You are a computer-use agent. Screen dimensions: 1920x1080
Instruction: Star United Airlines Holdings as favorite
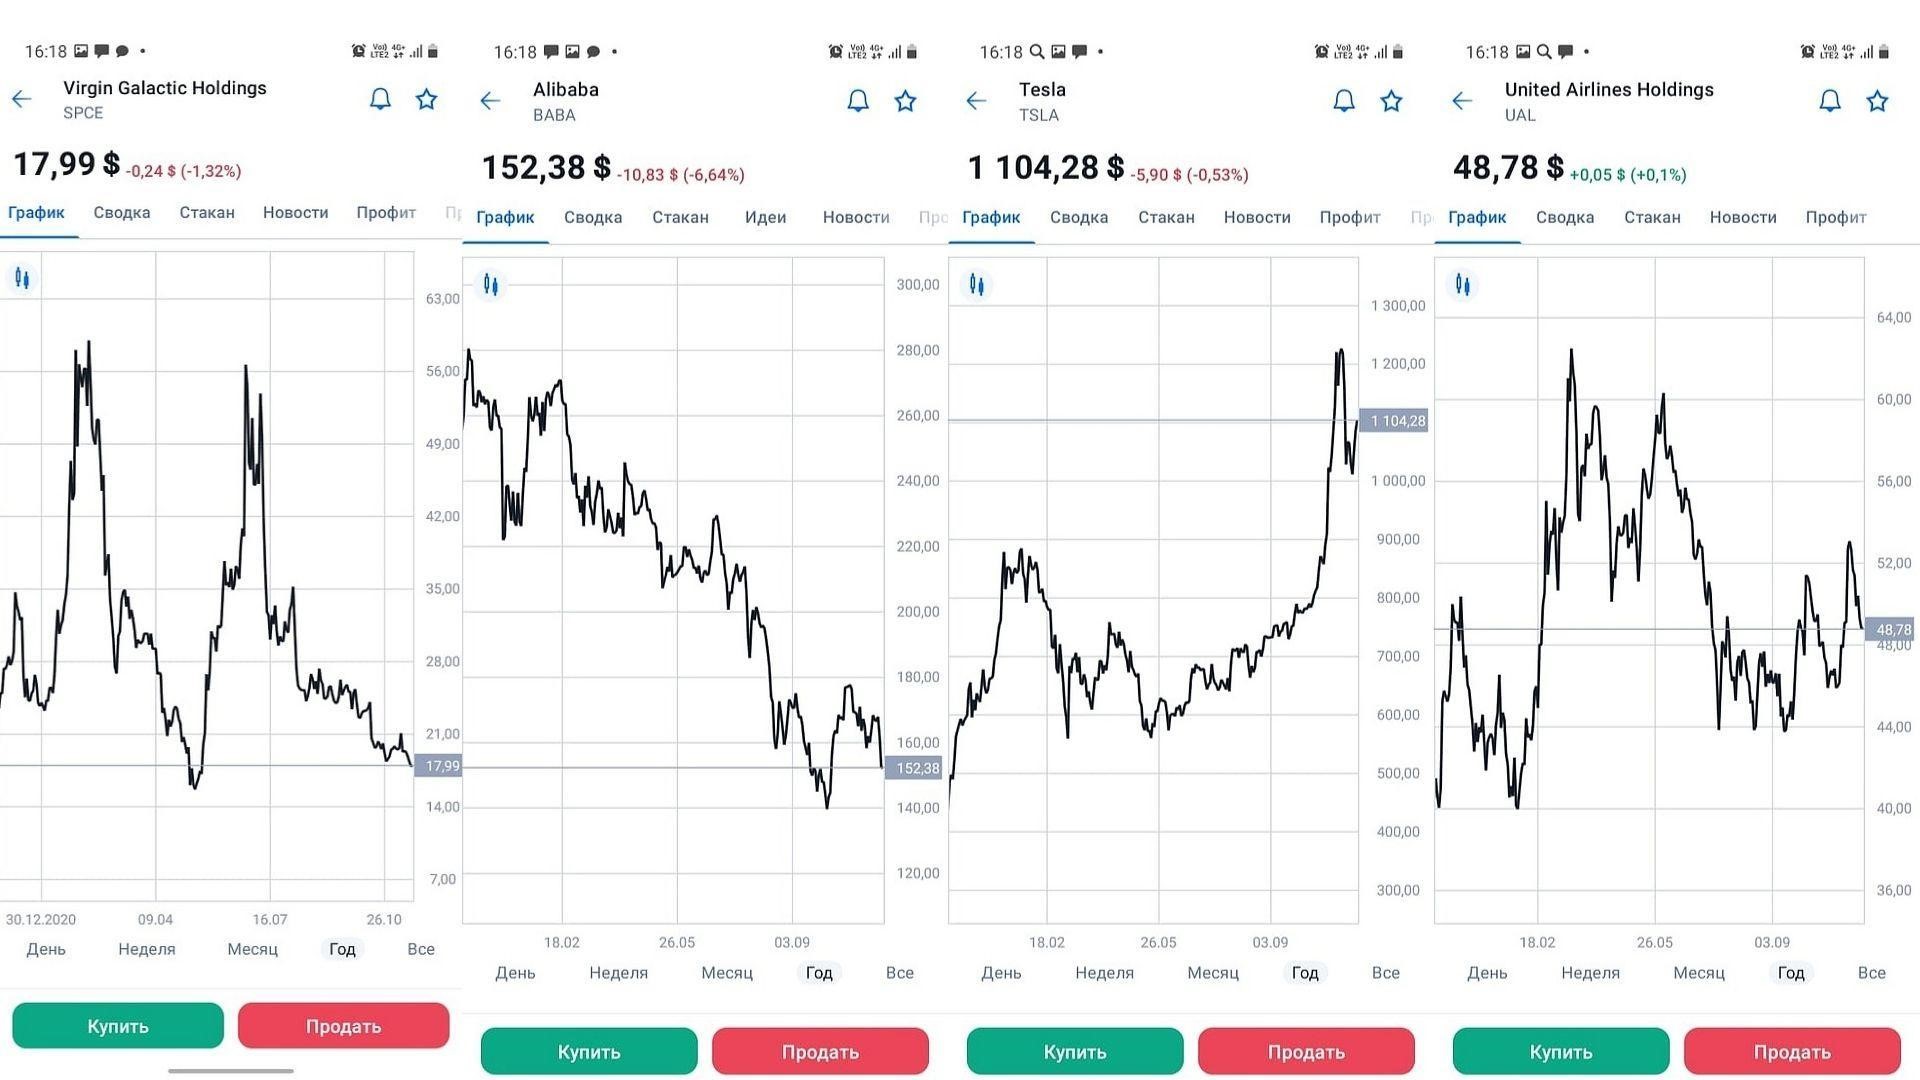[x=1877, y=101]
